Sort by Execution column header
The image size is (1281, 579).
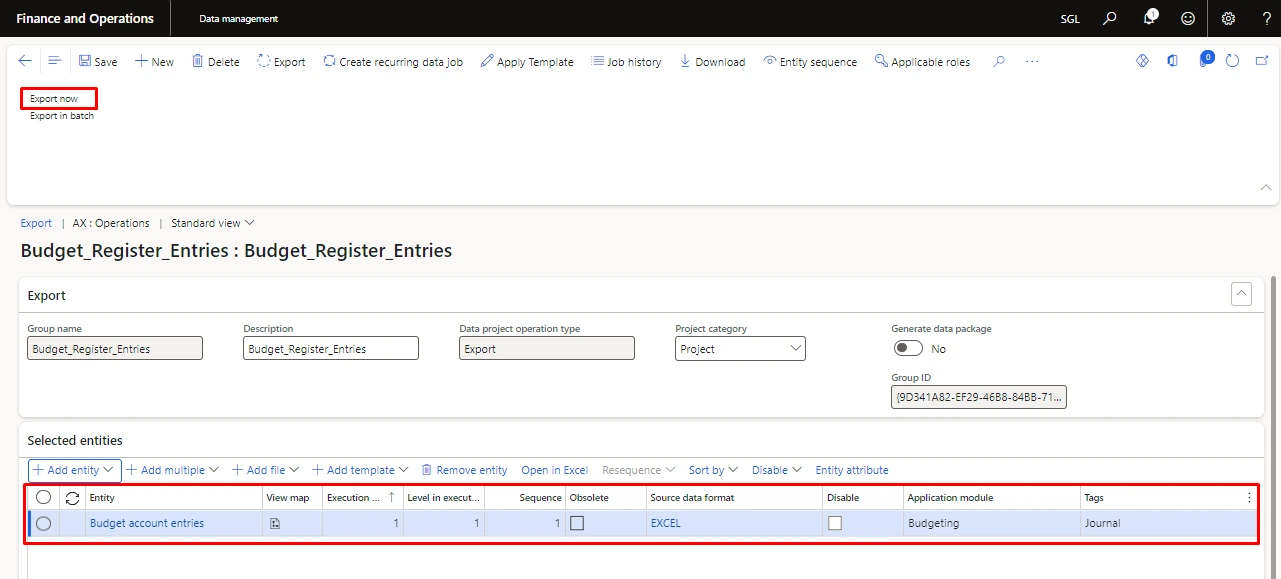[362, 497]
